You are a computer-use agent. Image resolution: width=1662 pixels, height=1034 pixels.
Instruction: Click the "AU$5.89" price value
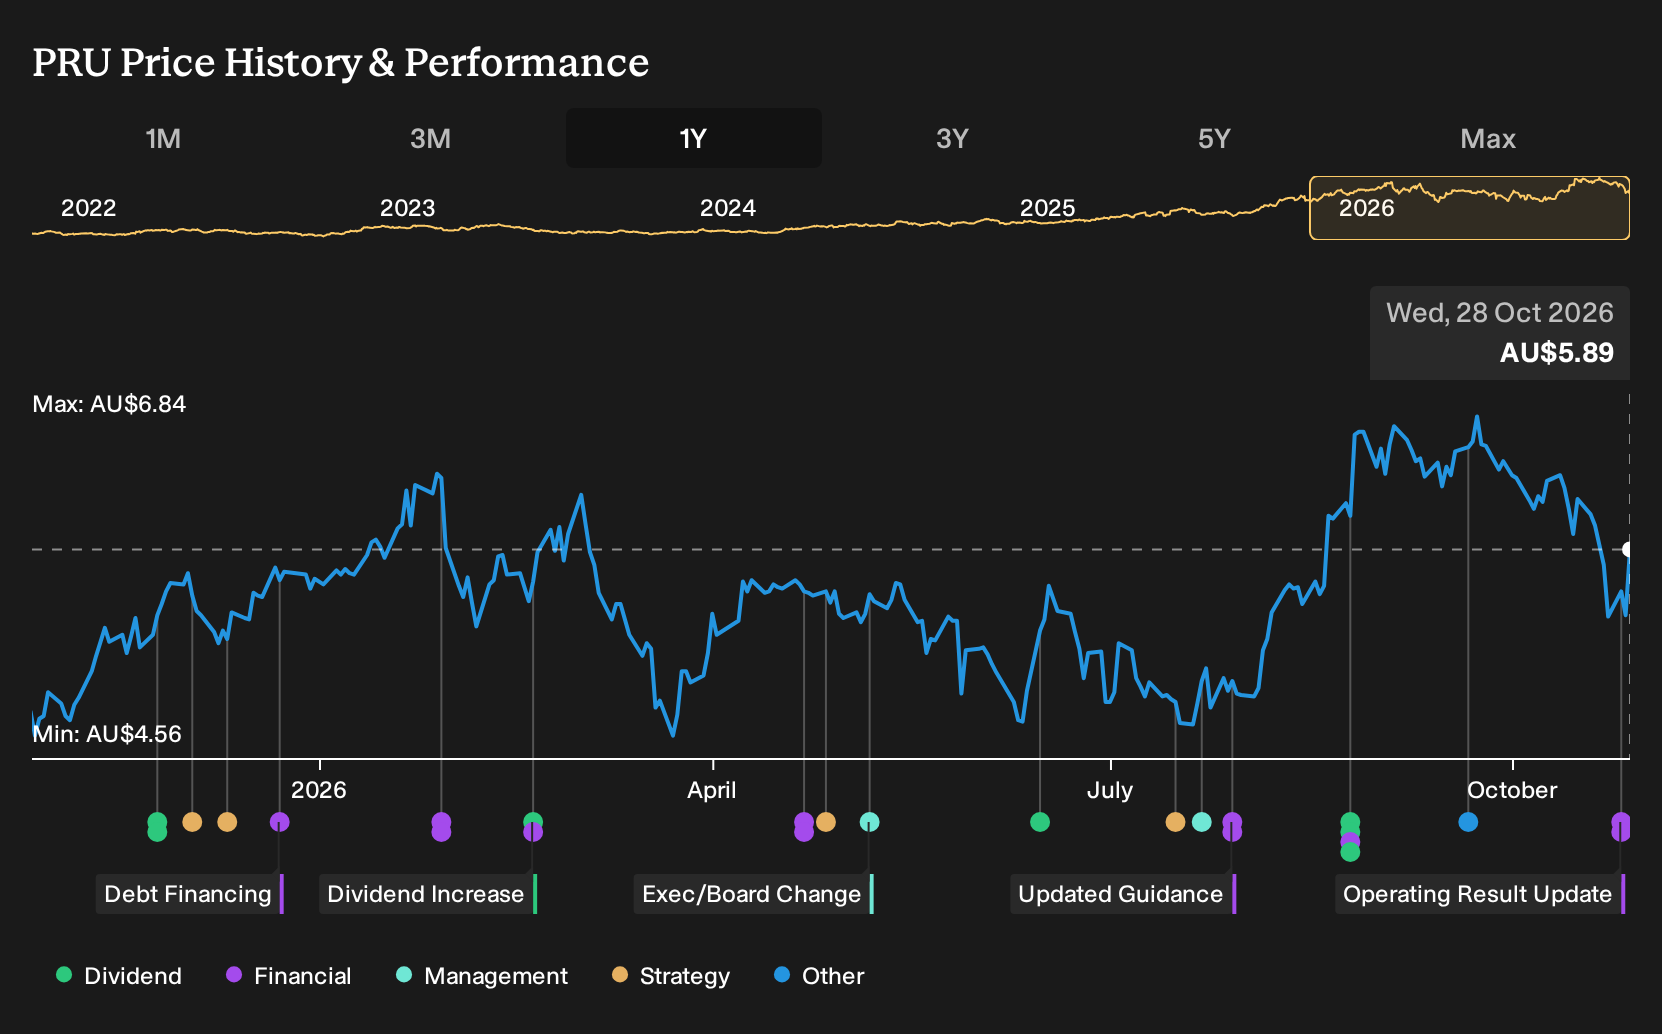1556,353
